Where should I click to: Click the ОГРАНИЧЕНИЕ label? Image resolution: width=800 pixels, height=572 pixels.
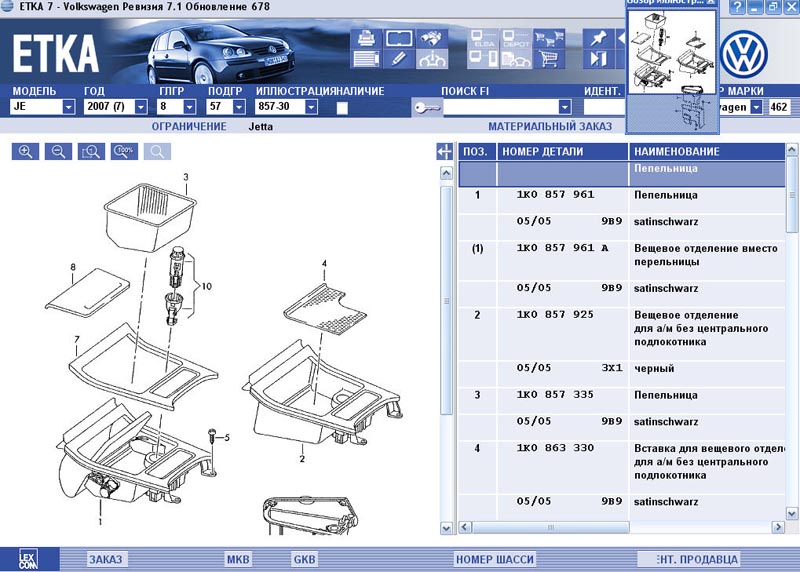point(189,127)
